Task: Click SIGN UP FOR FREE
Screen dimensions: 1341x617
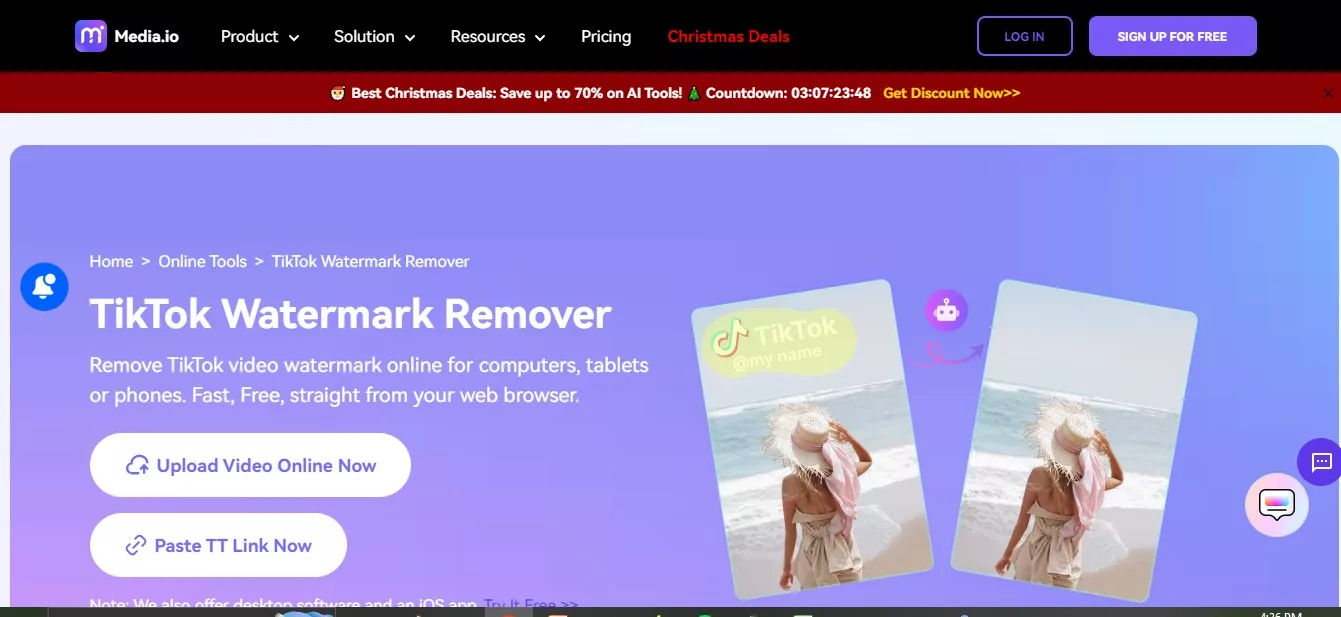Action: coord(1172,36)
